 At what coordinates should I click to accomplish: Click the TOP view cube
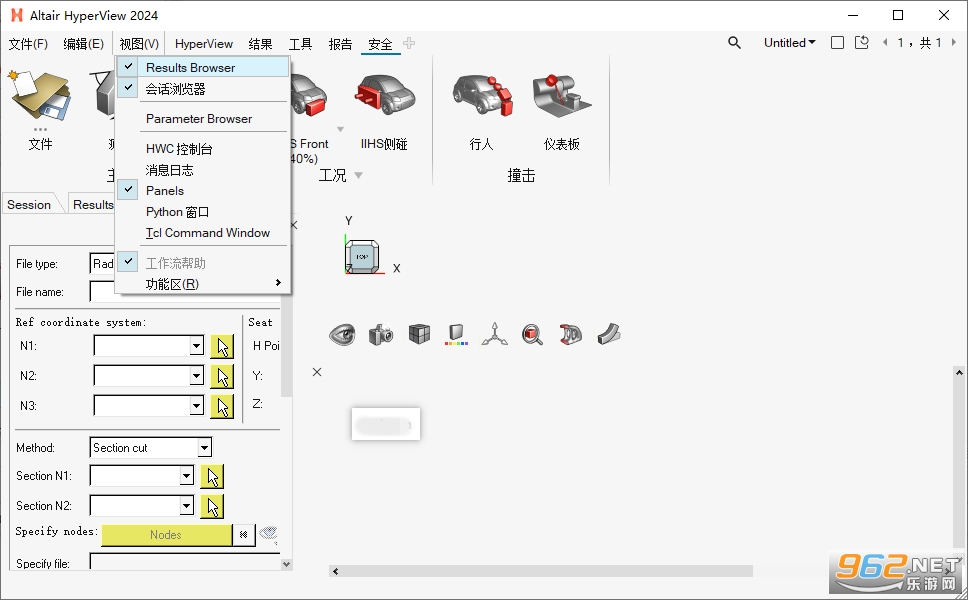pos(362,256)
